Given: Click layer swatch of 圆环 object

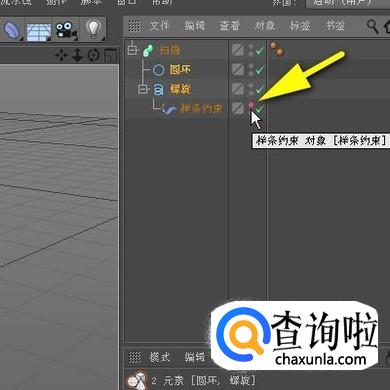Looking at the screenshot, I should (238, 70).
